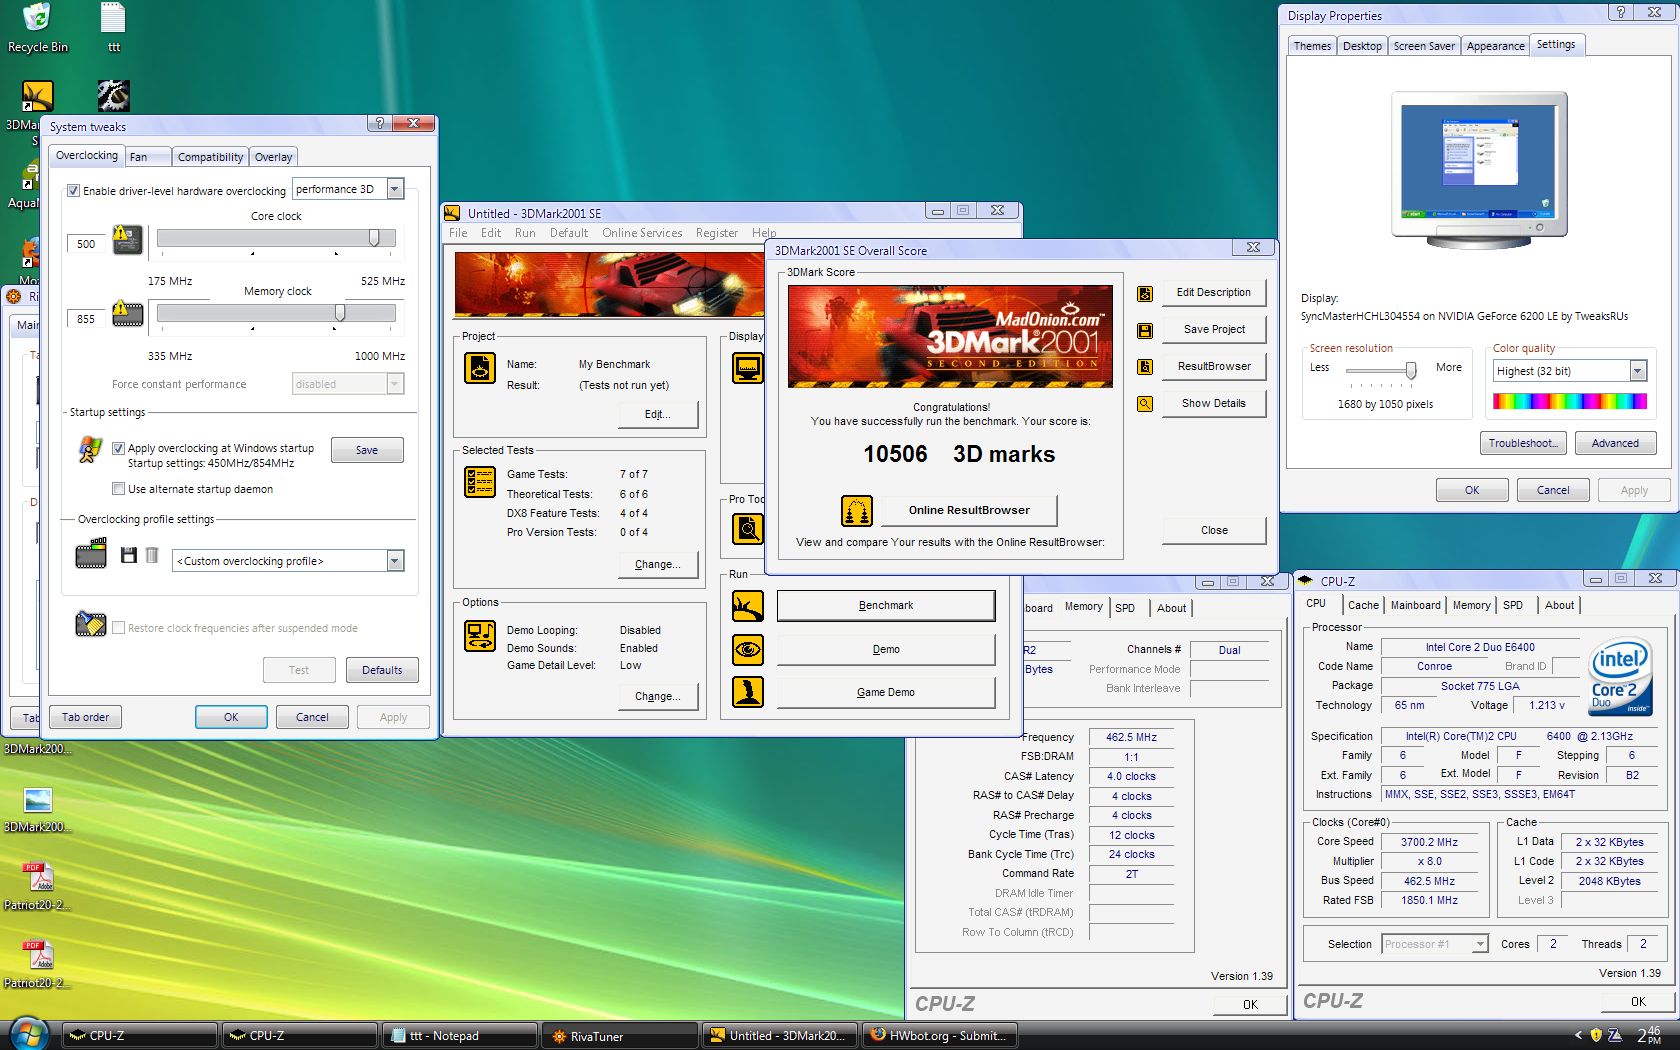The height and width of the screenshot is (1050, 1680).
Task: Switch to RivaTuner taskbar button
Action: click(x=619, y=1036)
